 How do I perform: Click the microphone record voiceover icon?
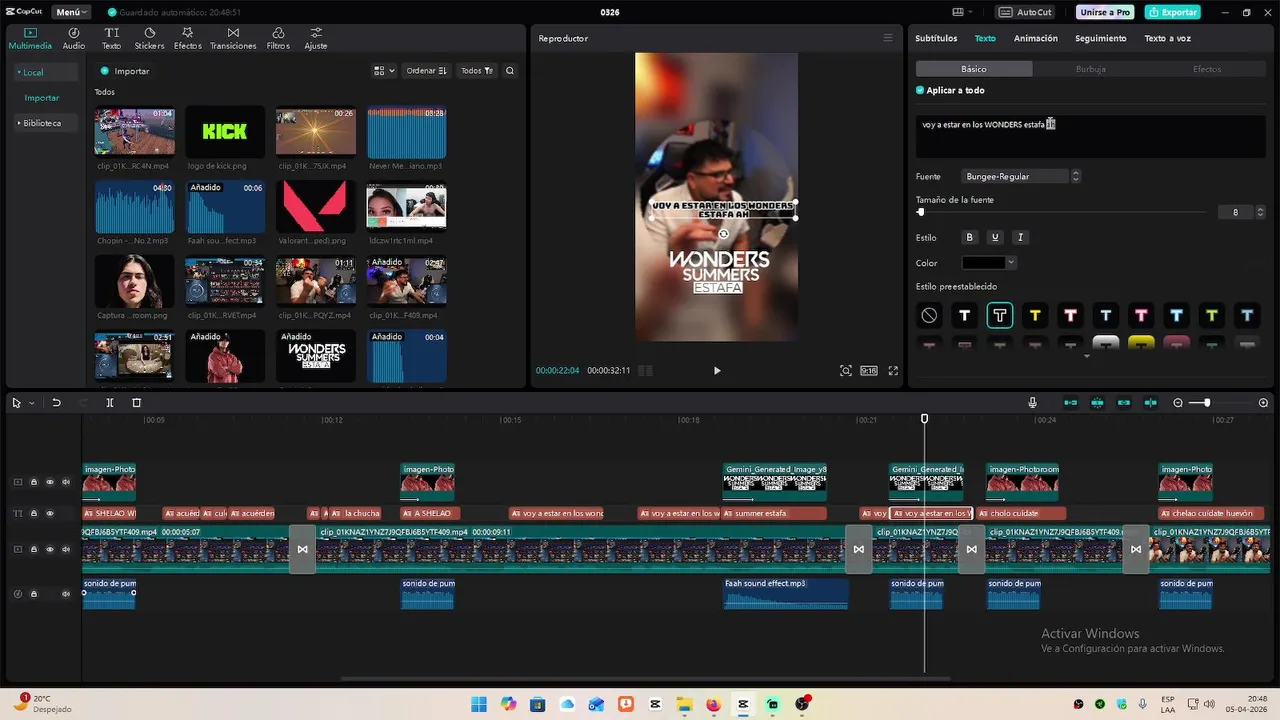point(1032,403)
